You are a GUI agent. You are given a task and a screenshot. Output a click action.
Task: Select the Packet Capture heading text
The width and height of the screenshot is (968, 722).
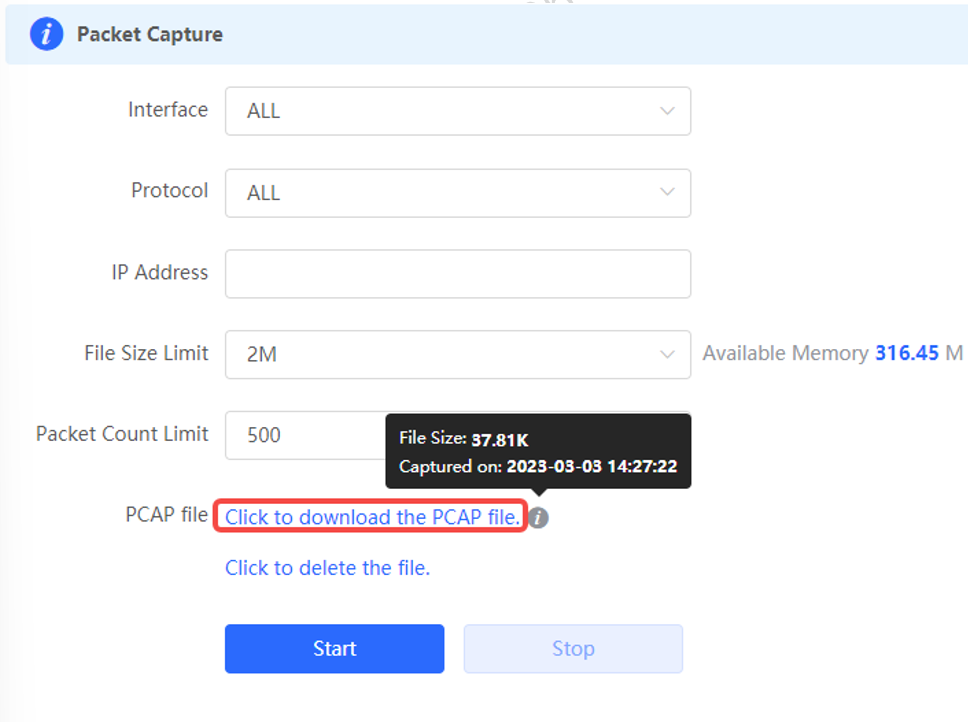pyautogui.click(x=149, y=35)
